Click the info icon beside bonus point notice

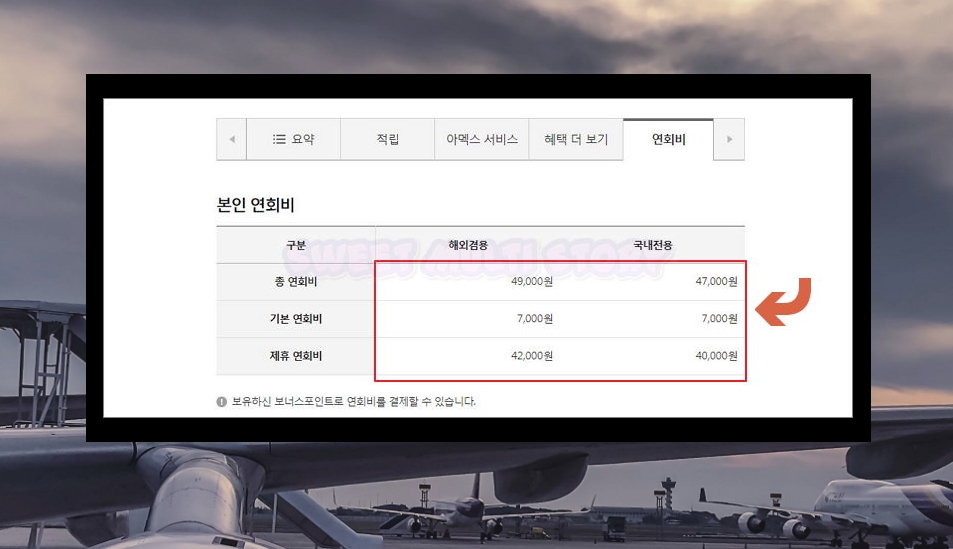click(x=222, y=401)
